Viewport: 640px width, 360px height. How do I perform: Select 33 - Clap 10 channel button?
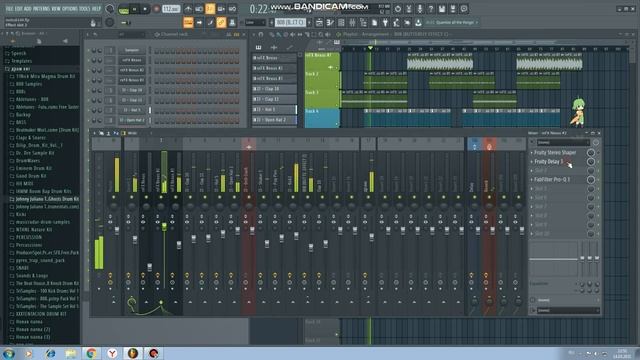132,90
